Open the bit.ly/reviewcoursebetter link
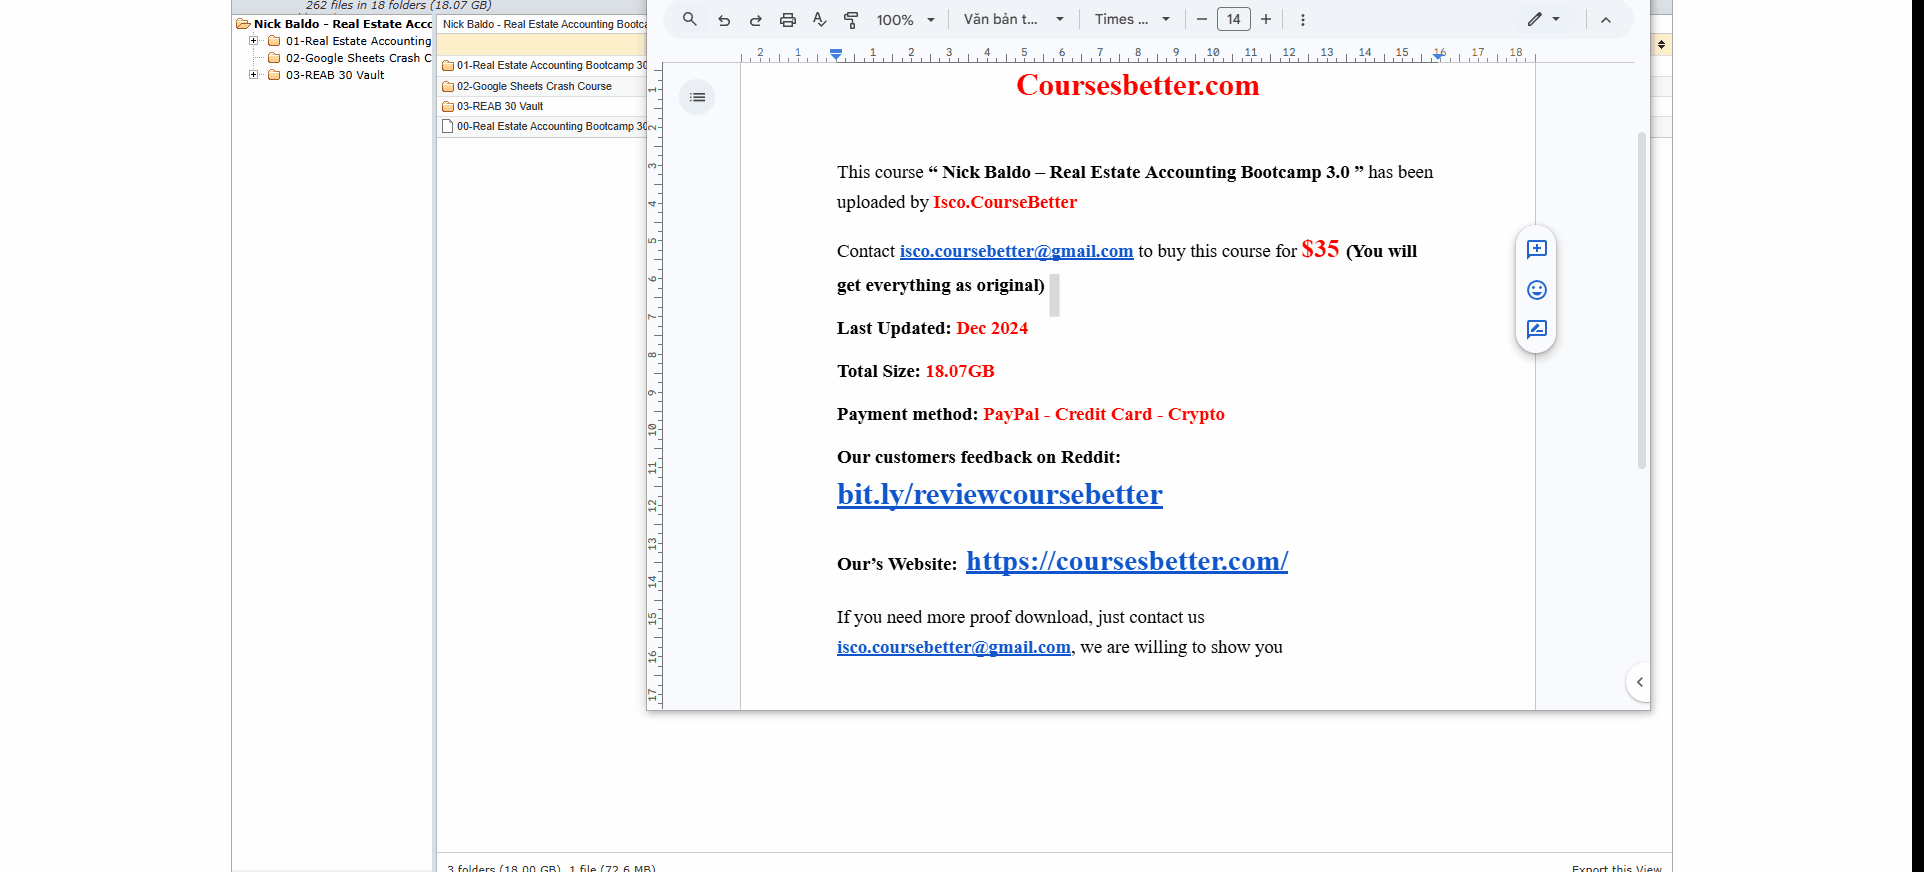 (1000, 494)
